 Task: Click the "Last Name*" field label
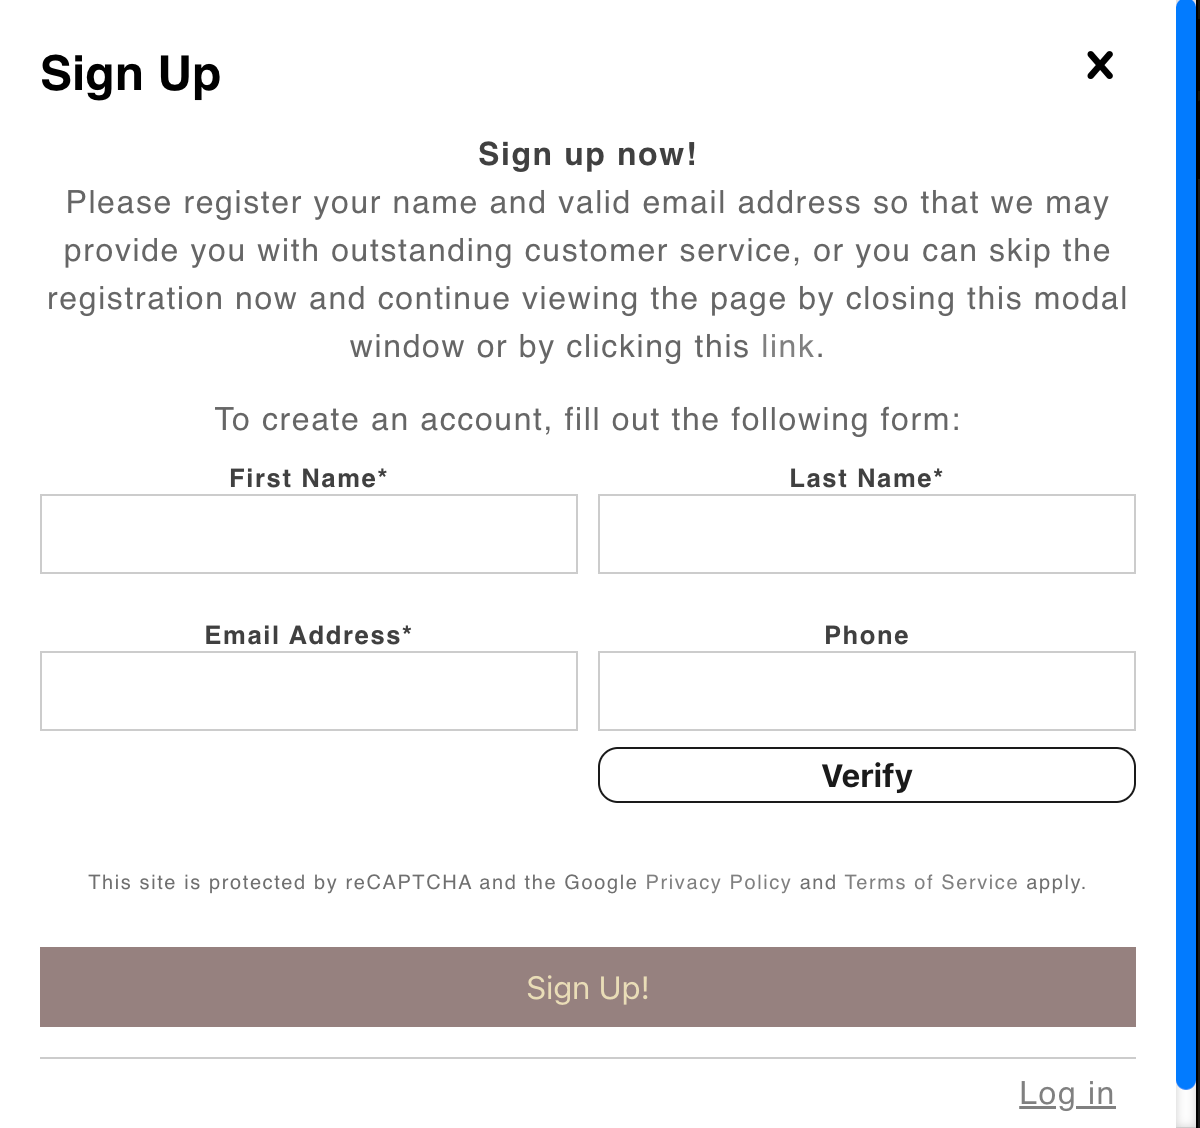[x=866, y=478]
